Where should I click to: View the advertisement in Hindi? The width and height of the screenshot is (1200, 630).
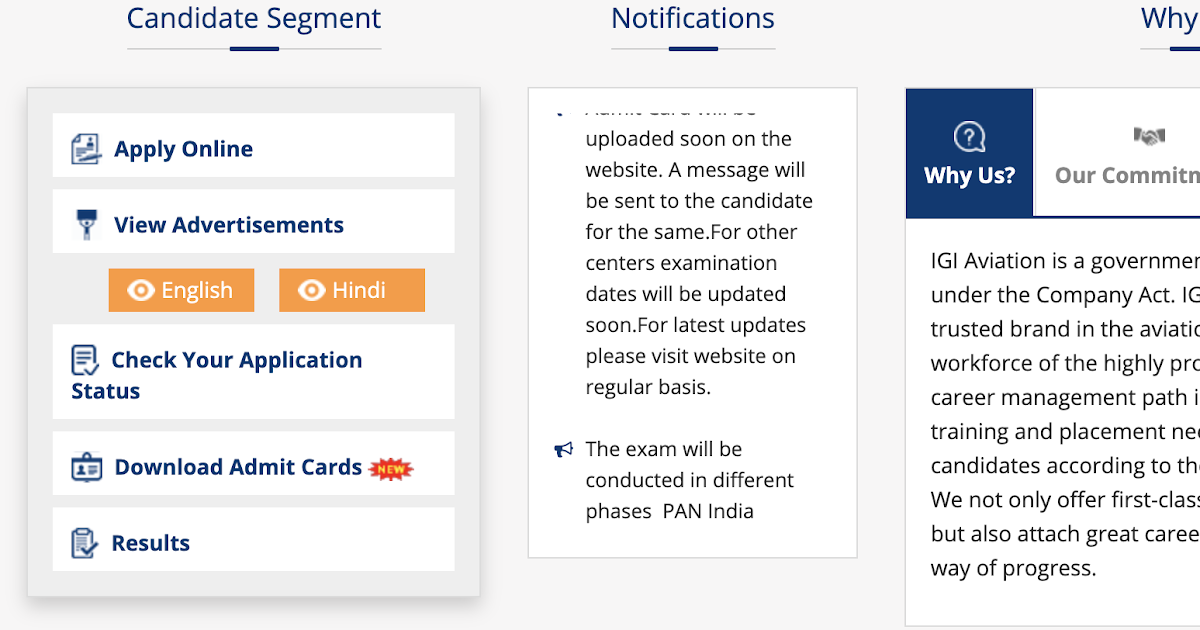click(x=352, y=290)
